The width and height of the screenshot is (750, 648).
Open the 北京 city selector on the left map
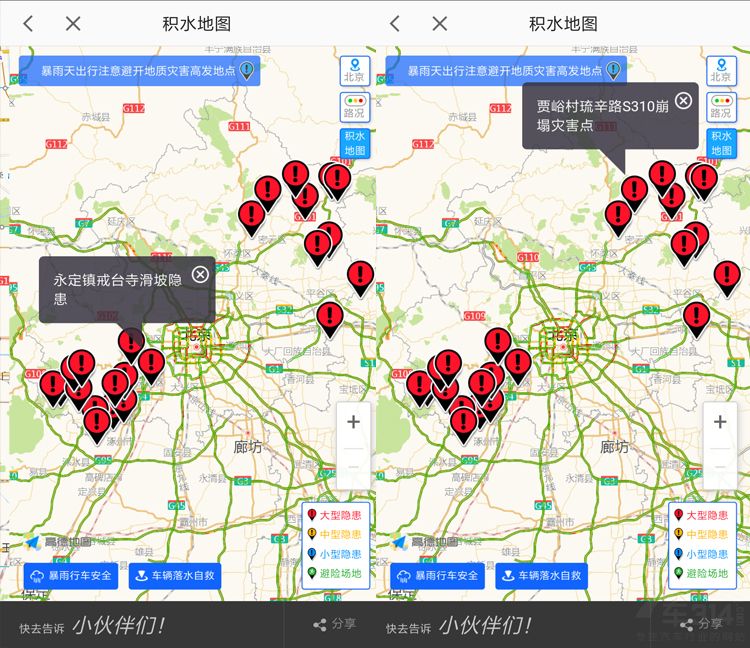click(354, 70)
